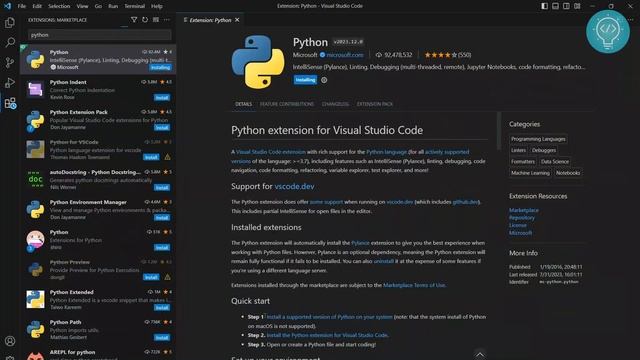Install the Python for VSCode extension

(x=151, y=157)
